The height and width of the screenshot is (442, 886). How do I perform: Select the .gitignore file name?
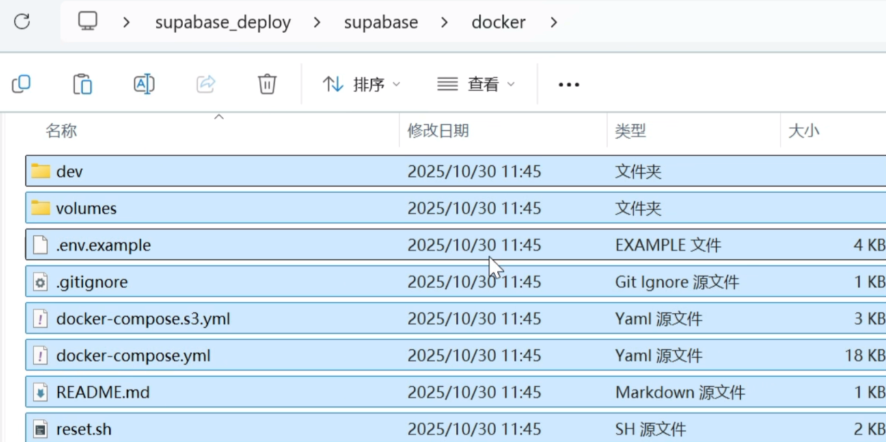[x=92, y=282]
